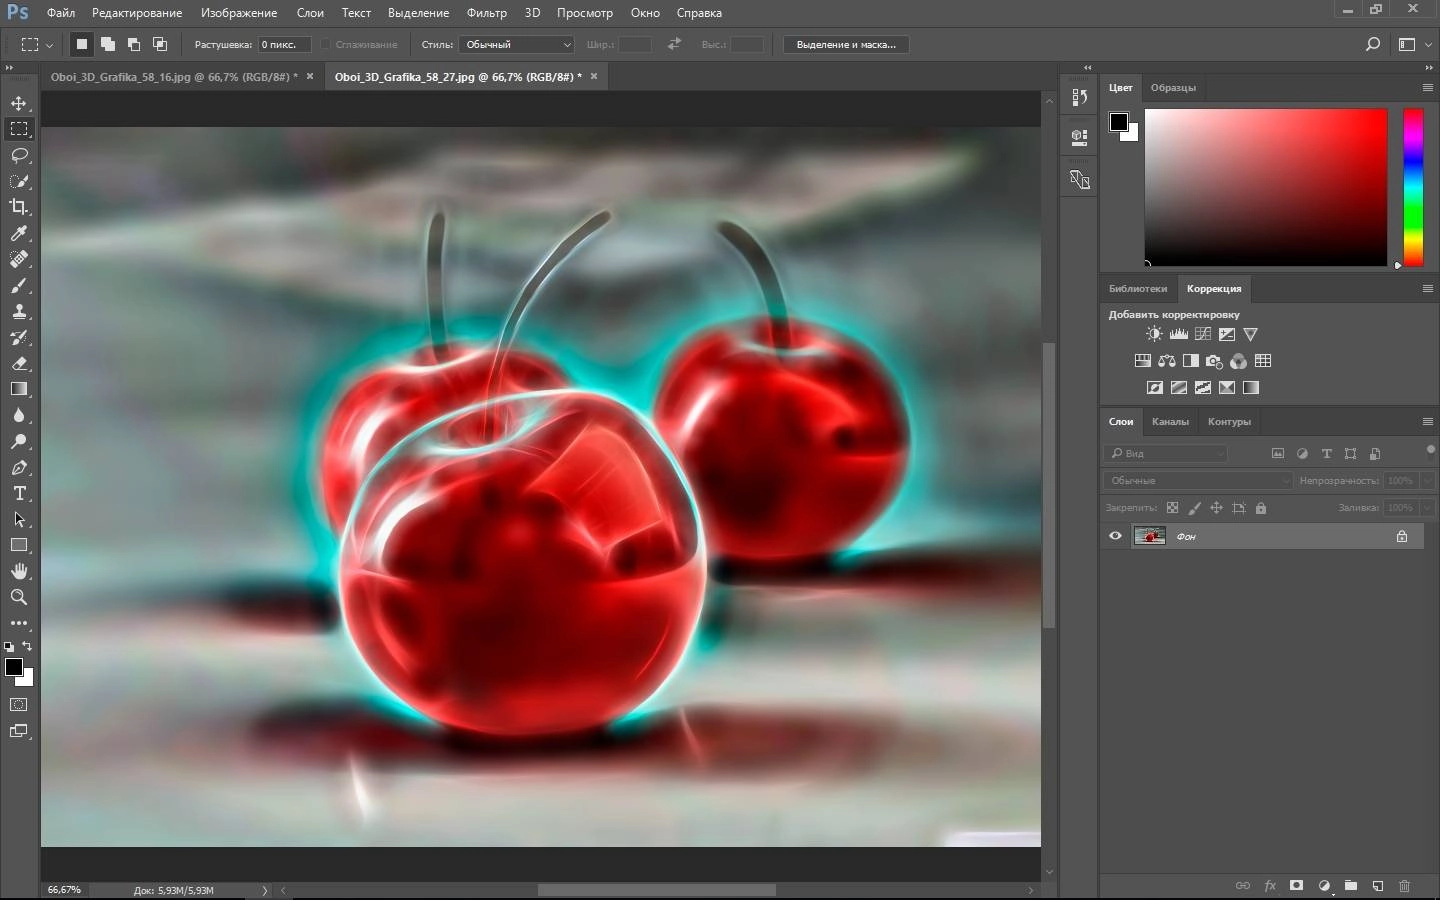Pick color in the red color field
The width and height of the screenshot is (1440, 900).
[1266, 187]
